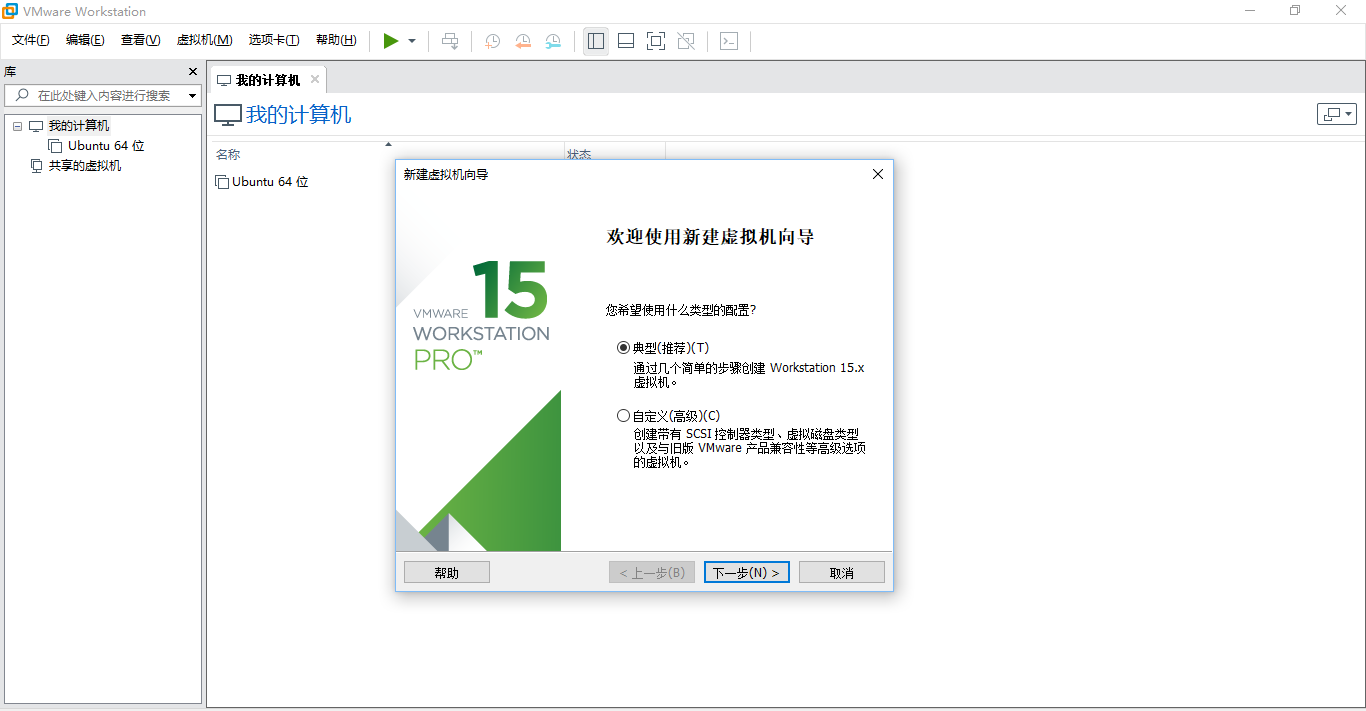Viewport: 1366px width, 711px height.
Task: Toggle the thumbnail bar view icon
Action: (x=626, y=41)
